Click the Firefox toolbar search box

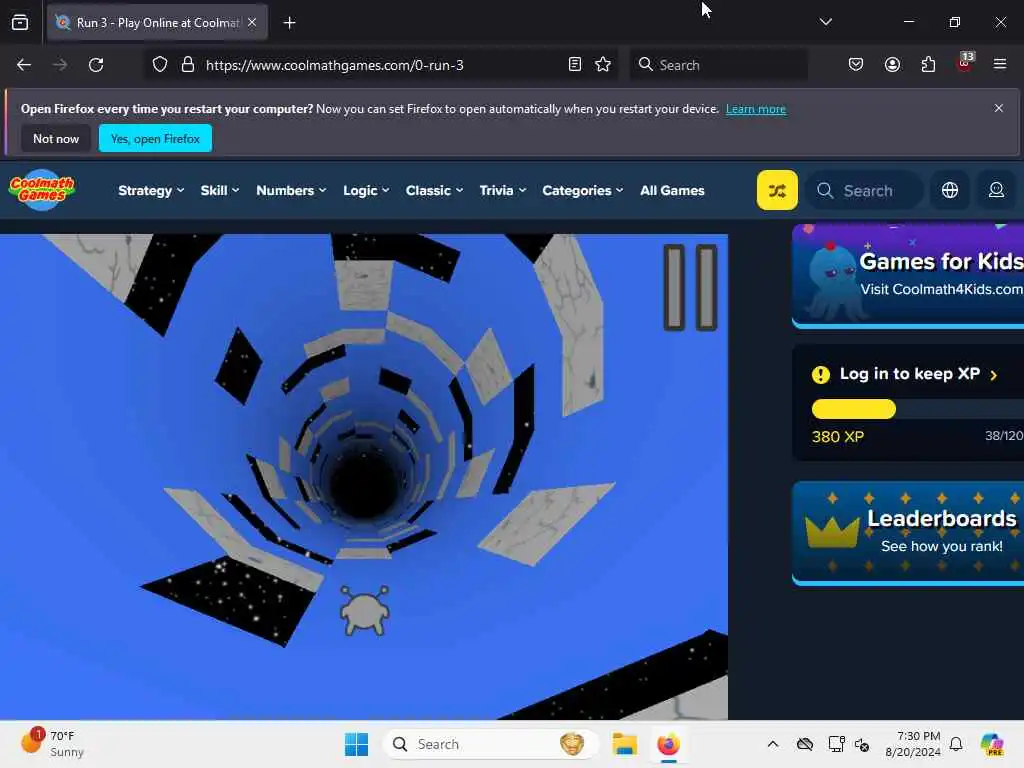(718, 65)
